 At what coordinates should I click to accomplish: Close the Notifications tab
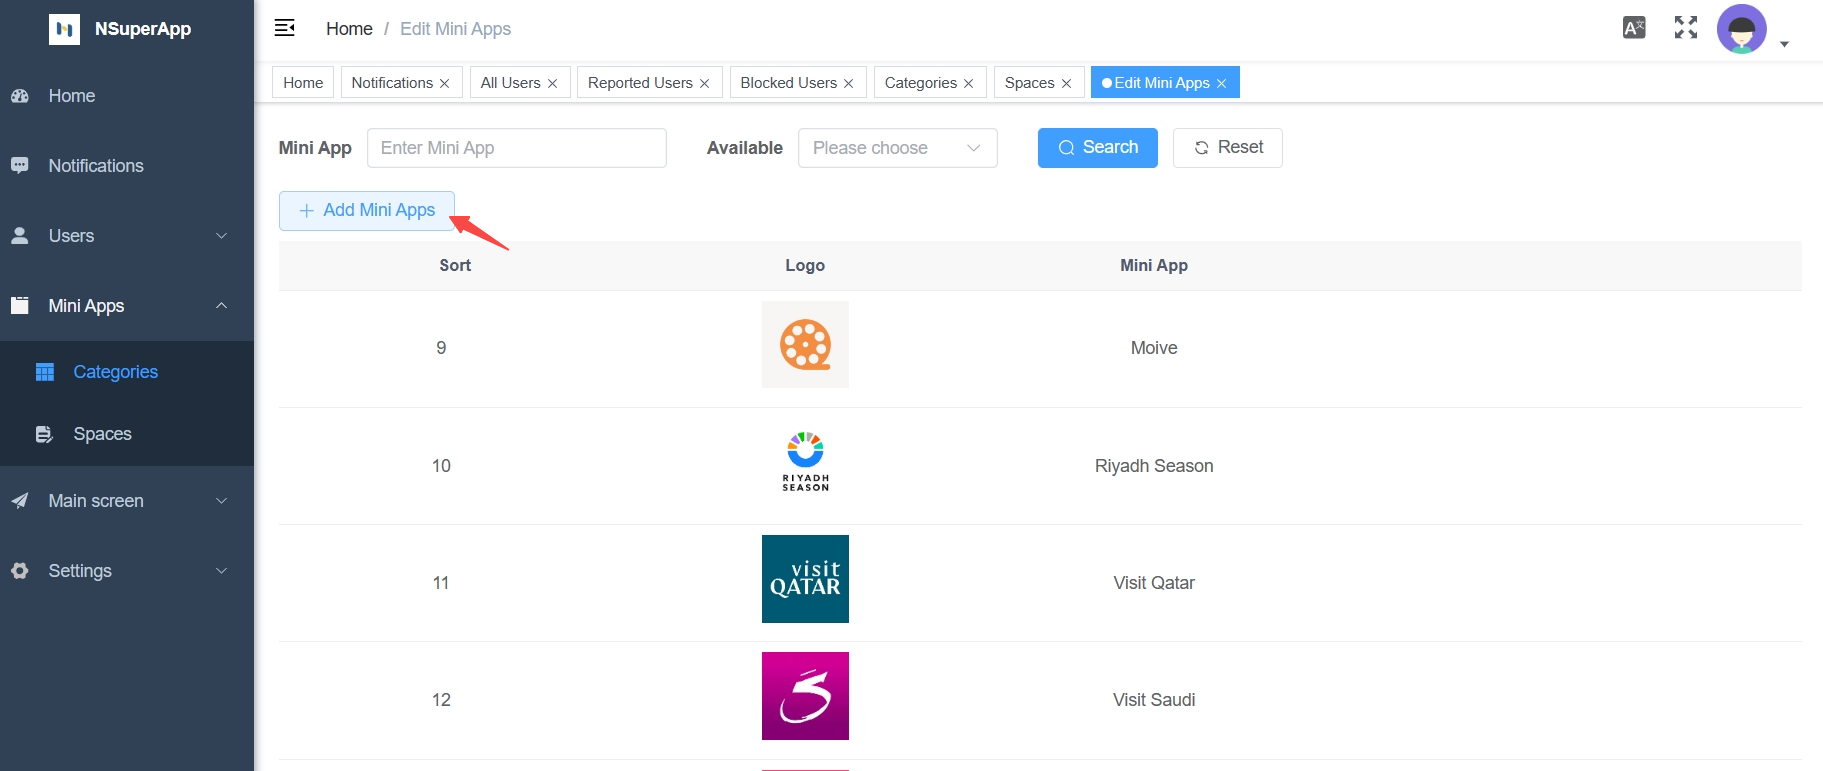(445, 83)
